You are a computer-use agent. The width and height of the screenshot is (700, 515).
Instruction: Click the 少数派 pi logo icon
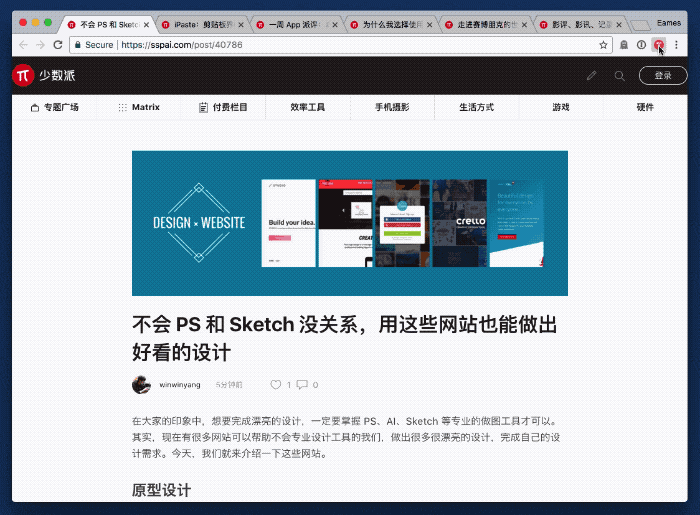point(23,75)
